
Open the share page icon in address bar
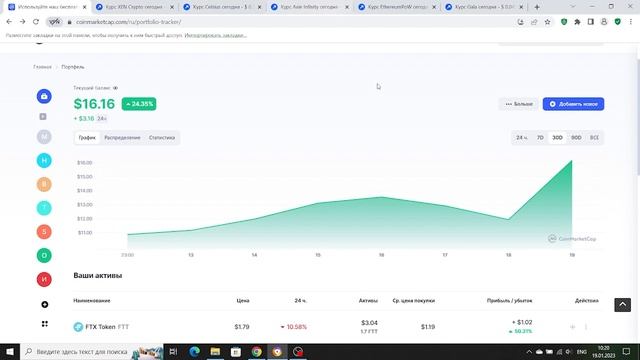[x=534, y=22]
